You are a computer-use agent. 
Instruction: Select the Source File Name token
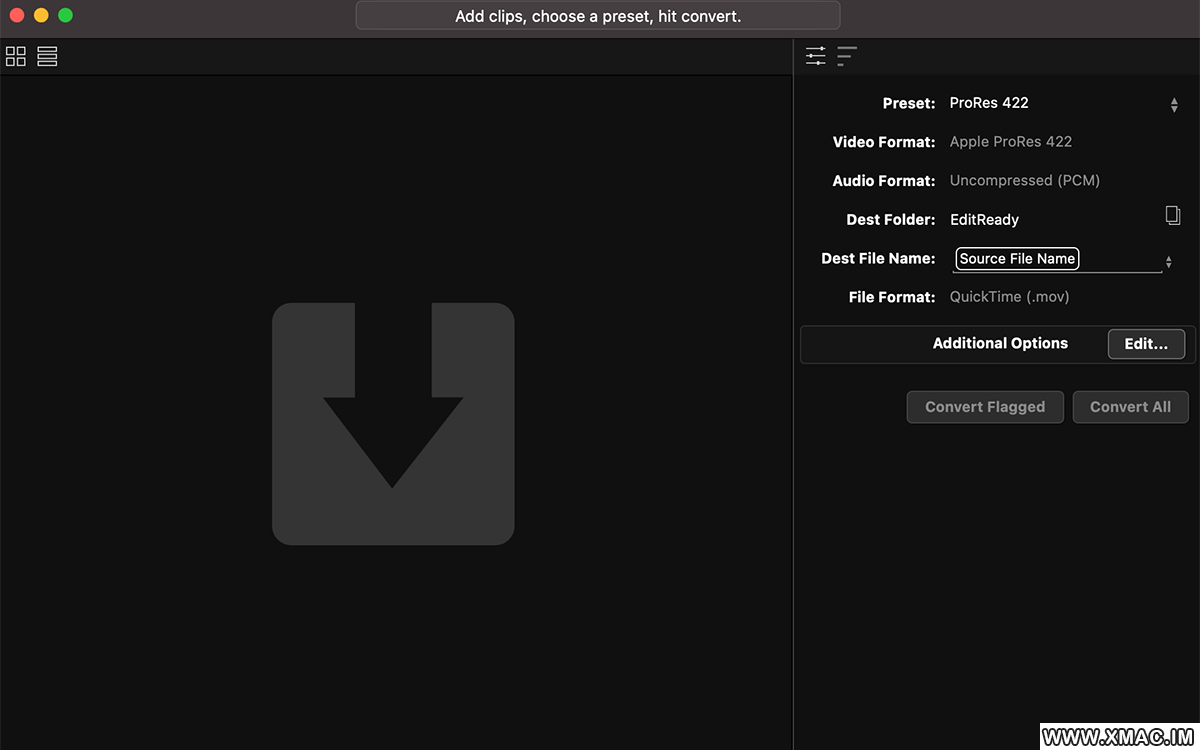point(1017,259)
